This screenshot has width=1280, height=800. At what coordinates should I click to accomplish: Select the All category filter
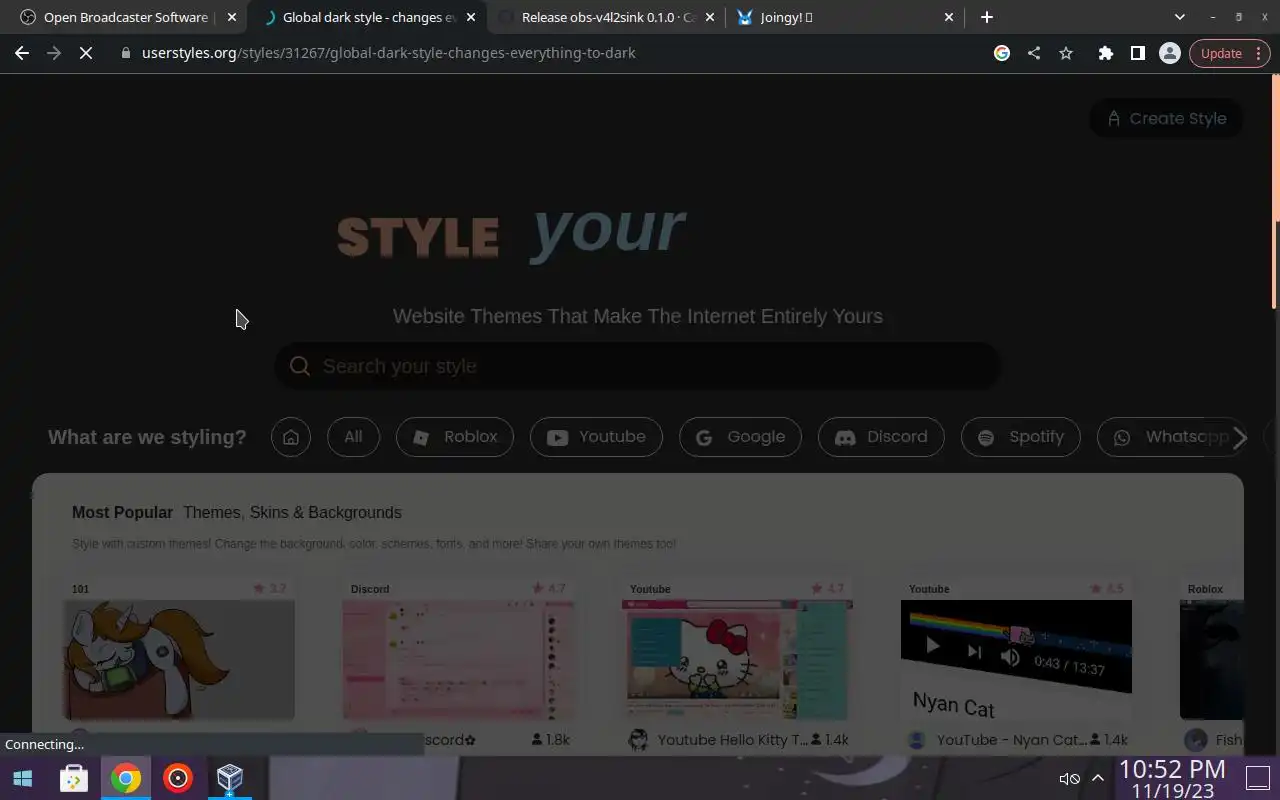[x=353, y=437]
